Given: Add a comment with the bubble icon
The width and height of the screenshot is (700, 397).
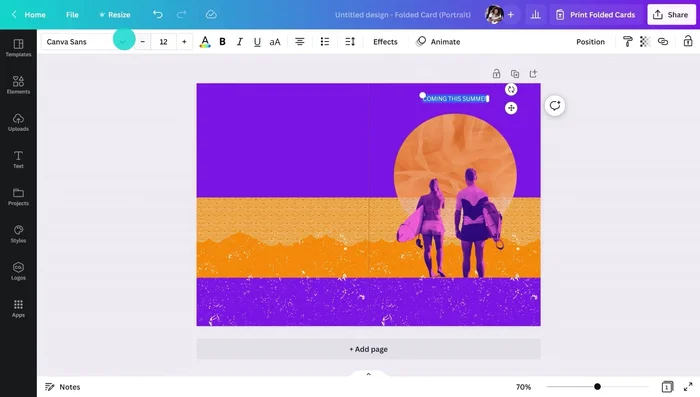Looking at the screenshot, I should click(555, 105).
